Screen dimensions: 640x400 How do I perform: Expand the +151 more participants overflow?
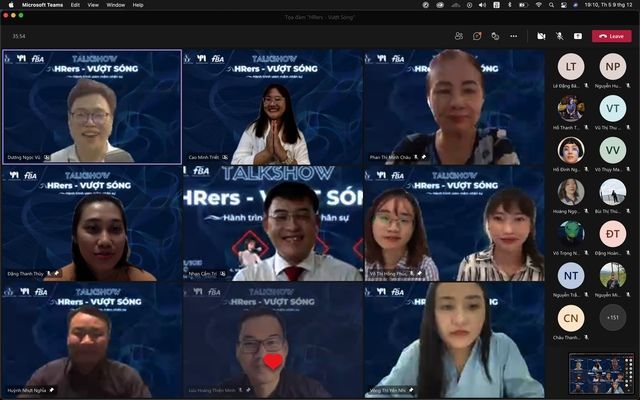(612, 319)
